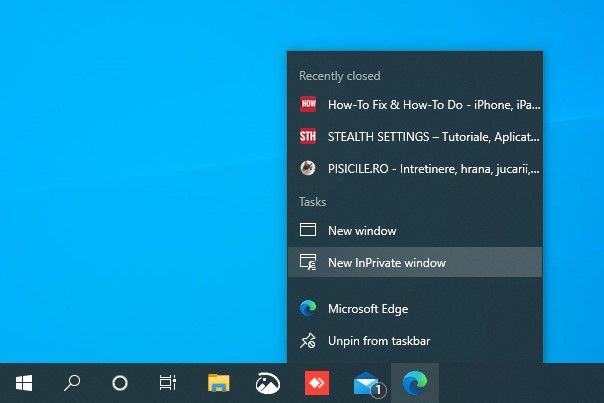
Task: Open Cortana from the taskbar circle
Action: click(120, 383)
